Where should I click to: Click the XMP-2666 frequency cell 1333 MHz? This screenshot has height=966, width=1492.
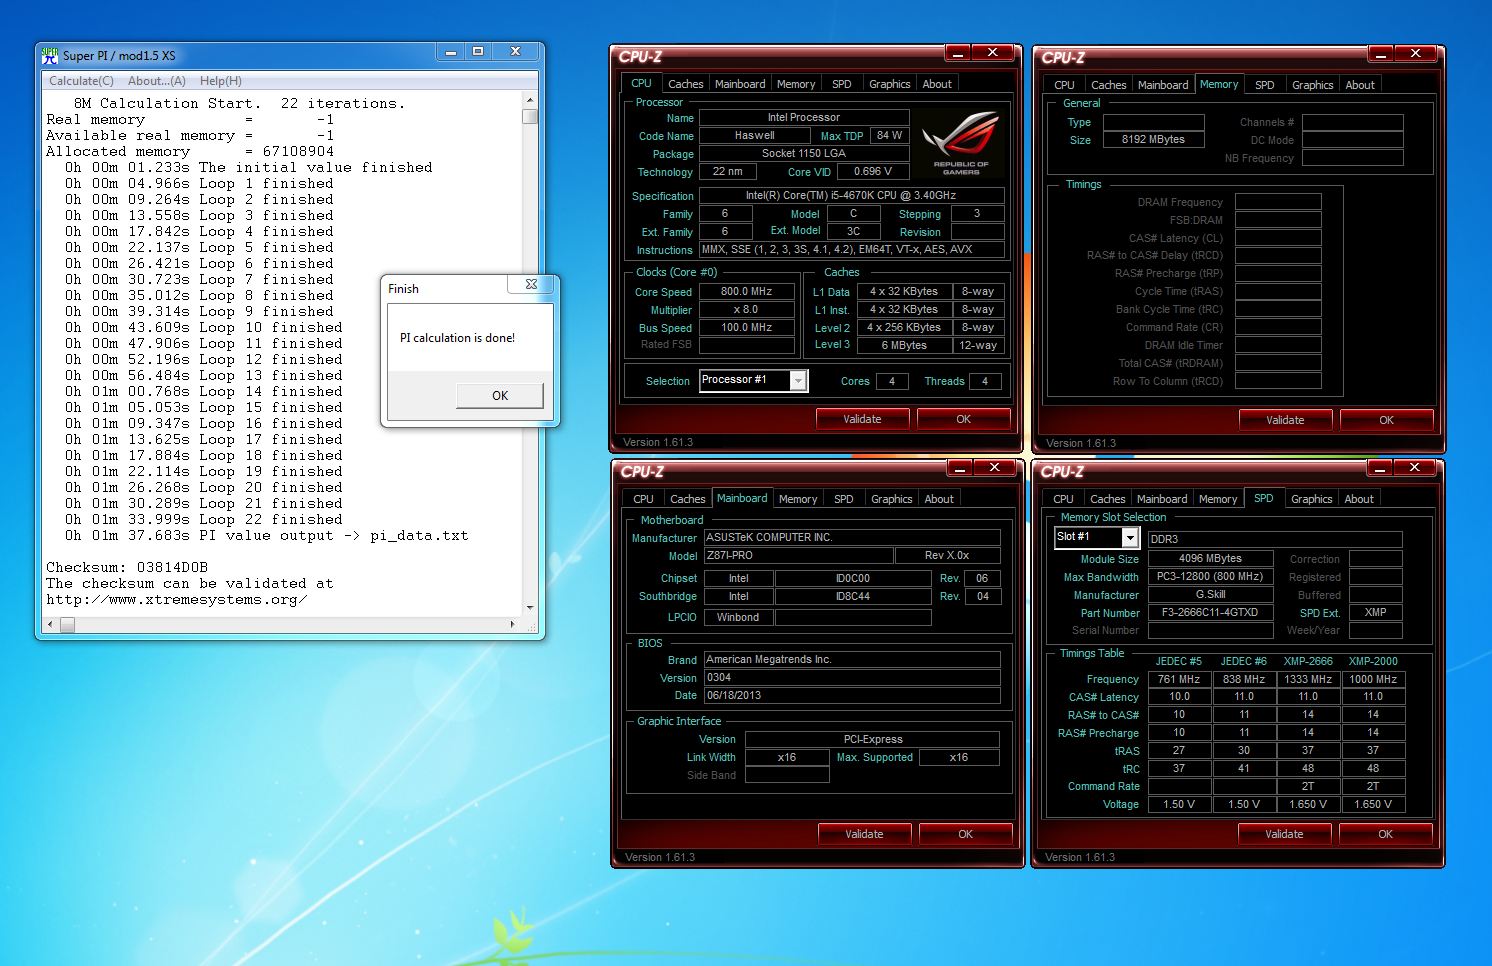pos(1308,679)
